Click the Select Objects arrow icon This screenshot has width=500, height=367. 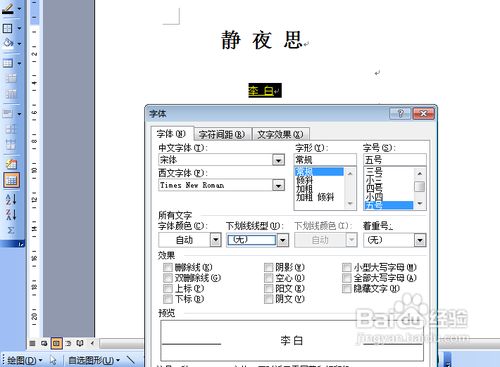pos(53,360)
